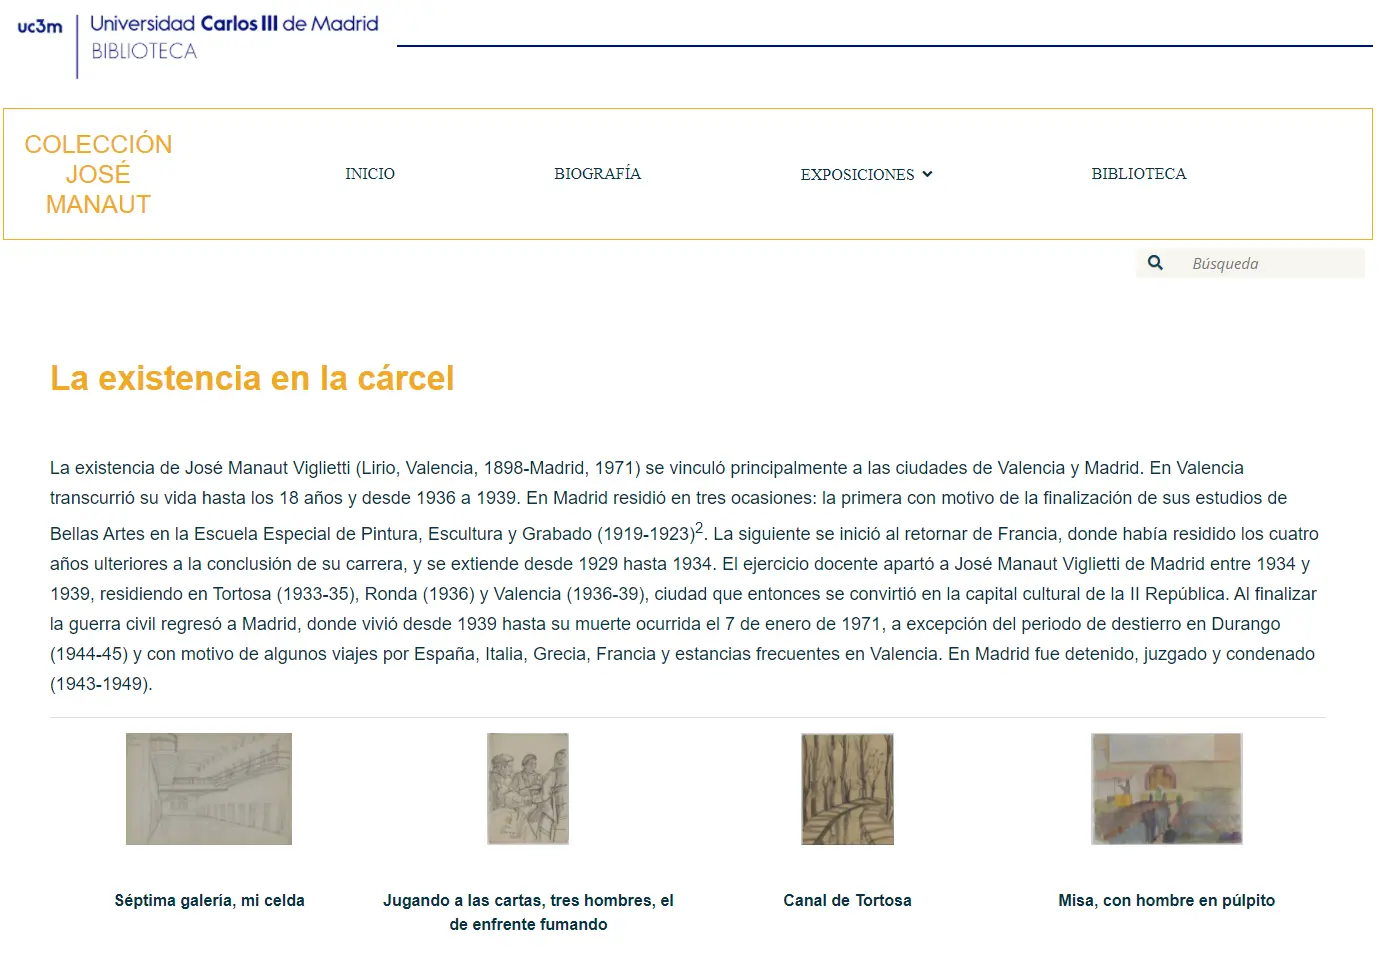Open the Séptima galería drawing thumbnail
Screen dimensions: 1381x955
coord(209,789)
